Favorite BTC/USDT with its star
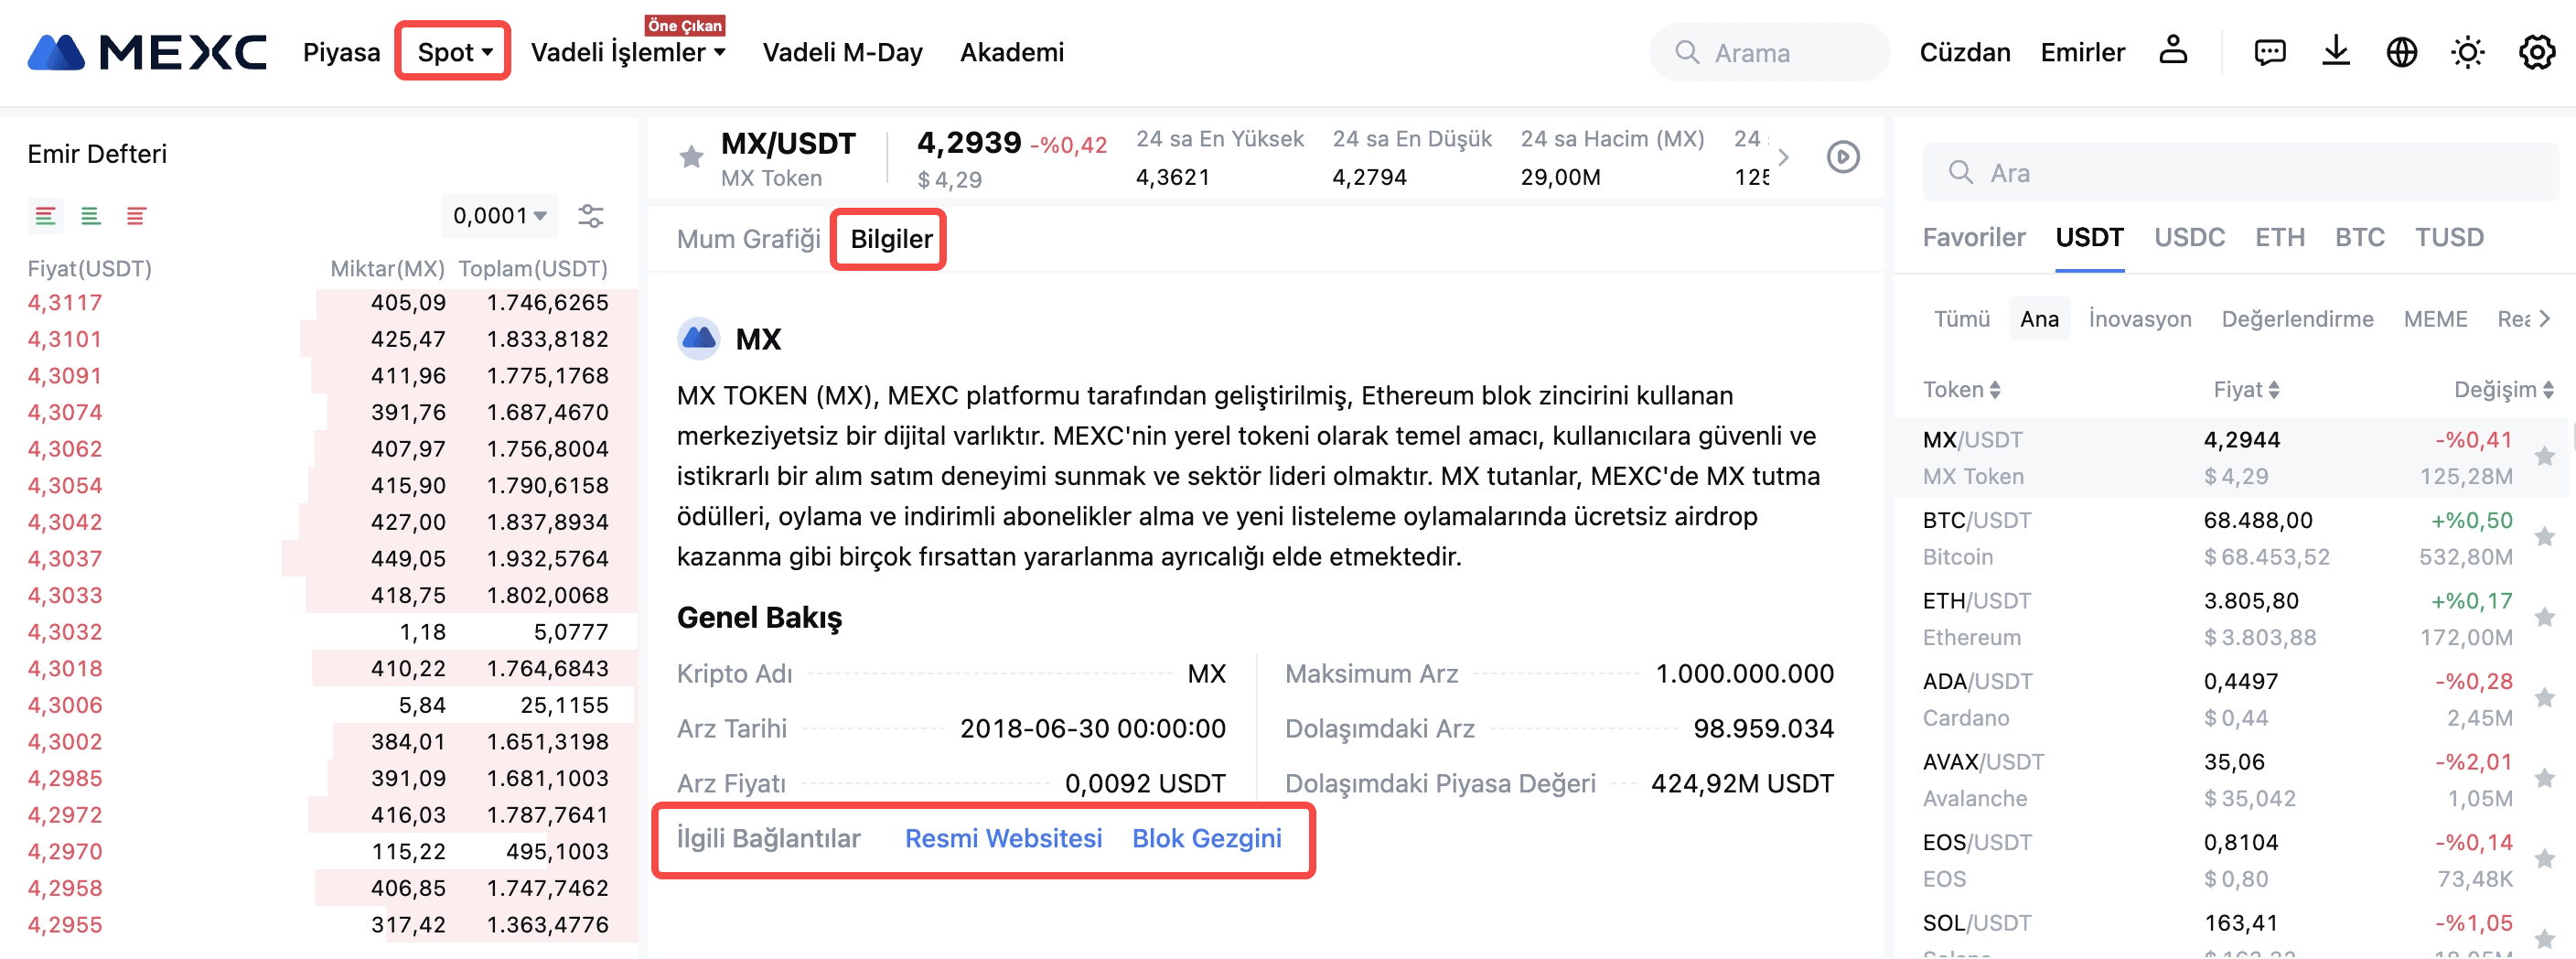Screen dimensions: 2576x959 (2544, 538)
